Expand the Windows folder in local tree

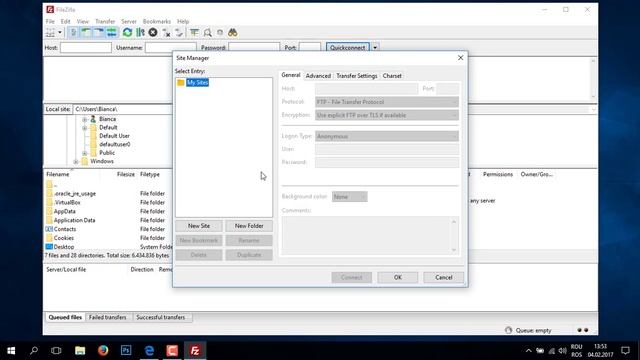point(76,162)
